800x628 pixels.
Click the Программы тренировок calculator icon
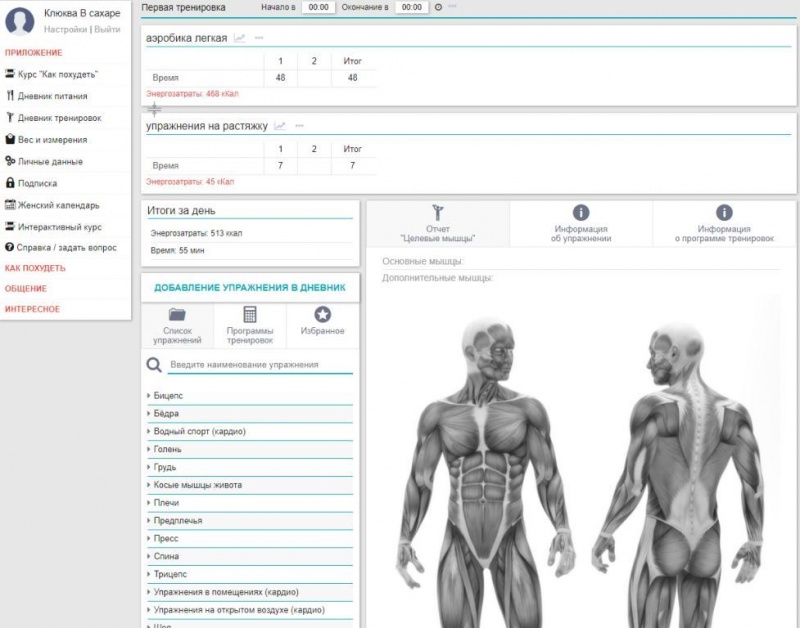coord(249,315)
